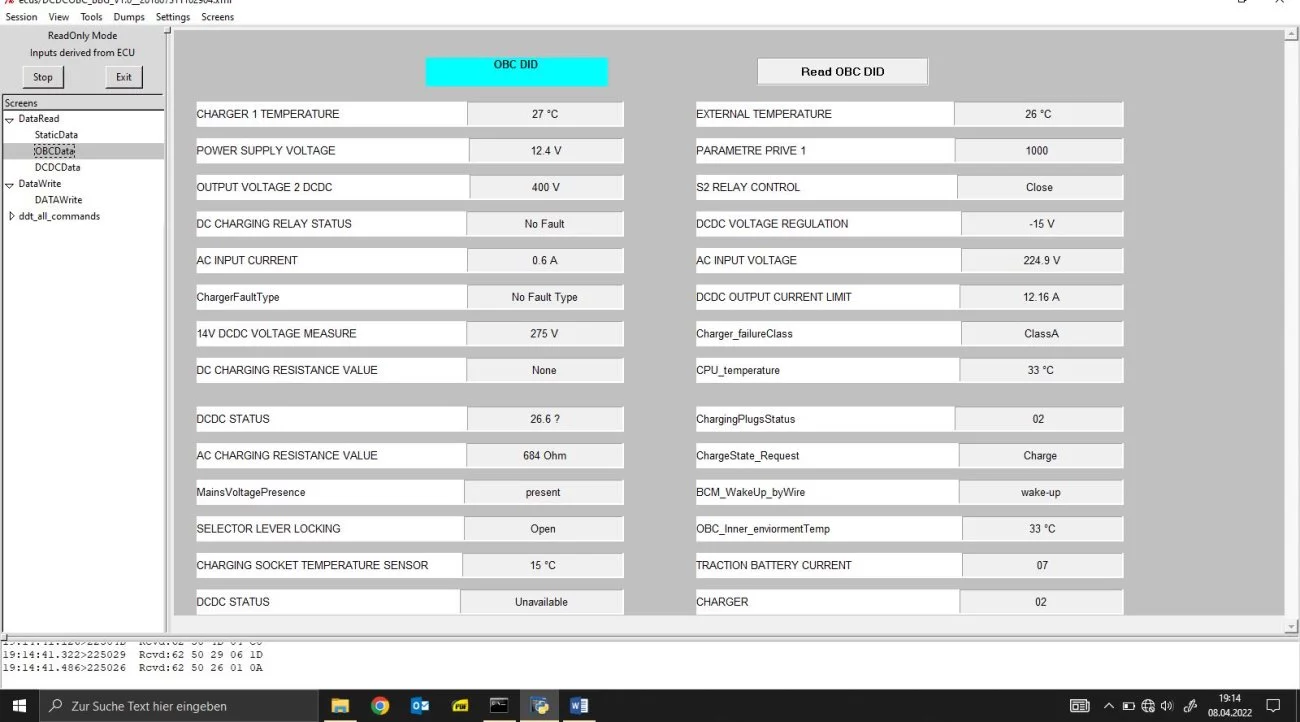Click the Windows search text box

pyautogui.click(x=180, y=706)
